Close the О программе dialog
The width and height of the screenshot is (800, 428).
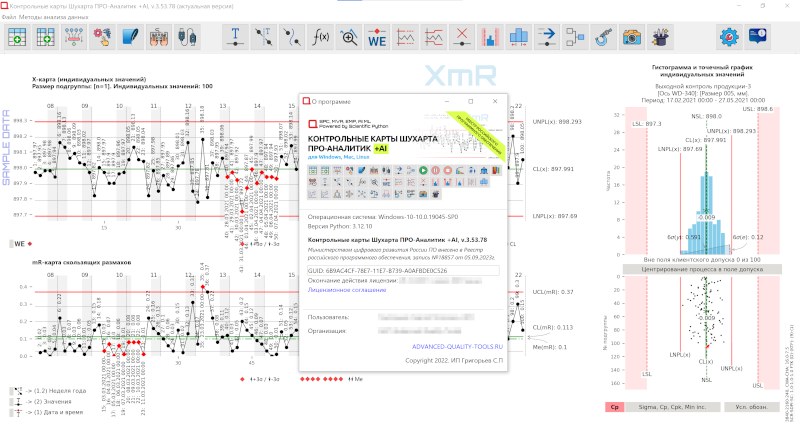(x=495, y=102)
